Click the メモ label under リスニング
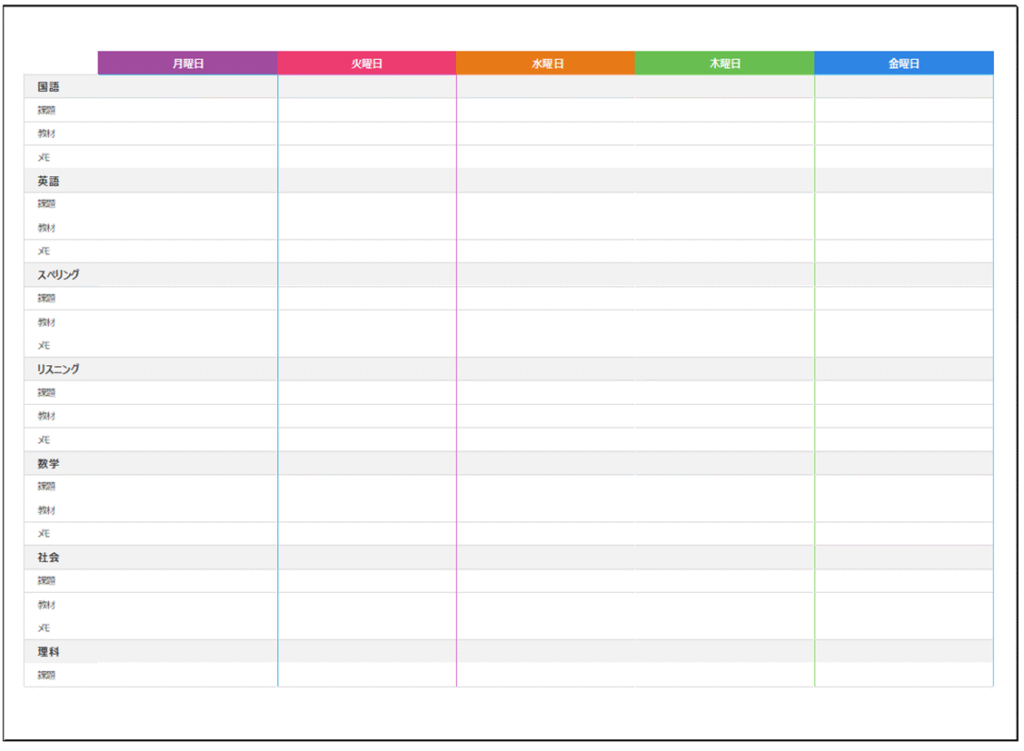1024x751 pixels. (44, 439)
